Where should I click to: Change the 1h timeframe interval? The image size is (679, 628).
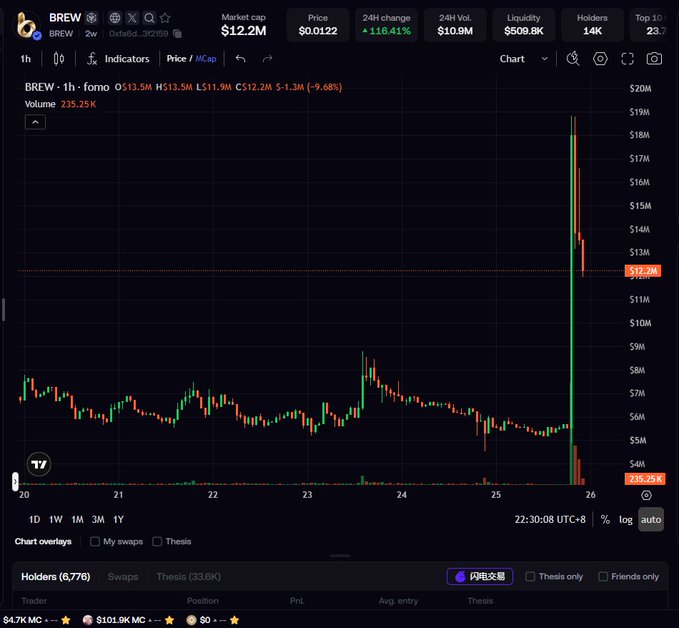pos(26,58)
